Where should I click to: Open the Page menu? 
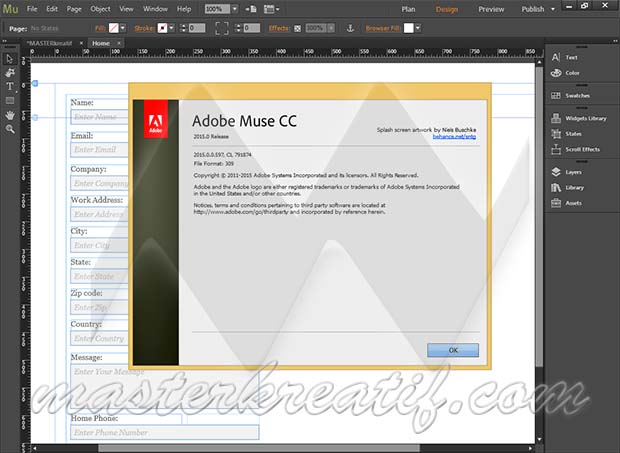[x=74, y=9]
